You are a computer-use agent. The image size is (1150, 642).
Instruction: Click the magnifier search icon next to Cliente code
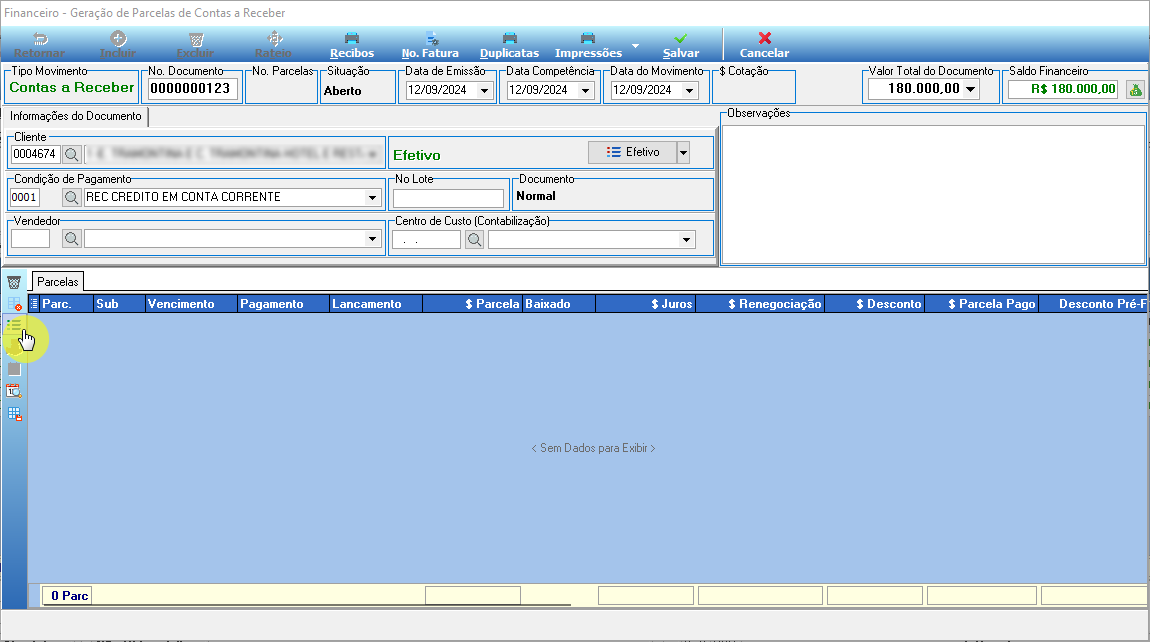[71, 154]
